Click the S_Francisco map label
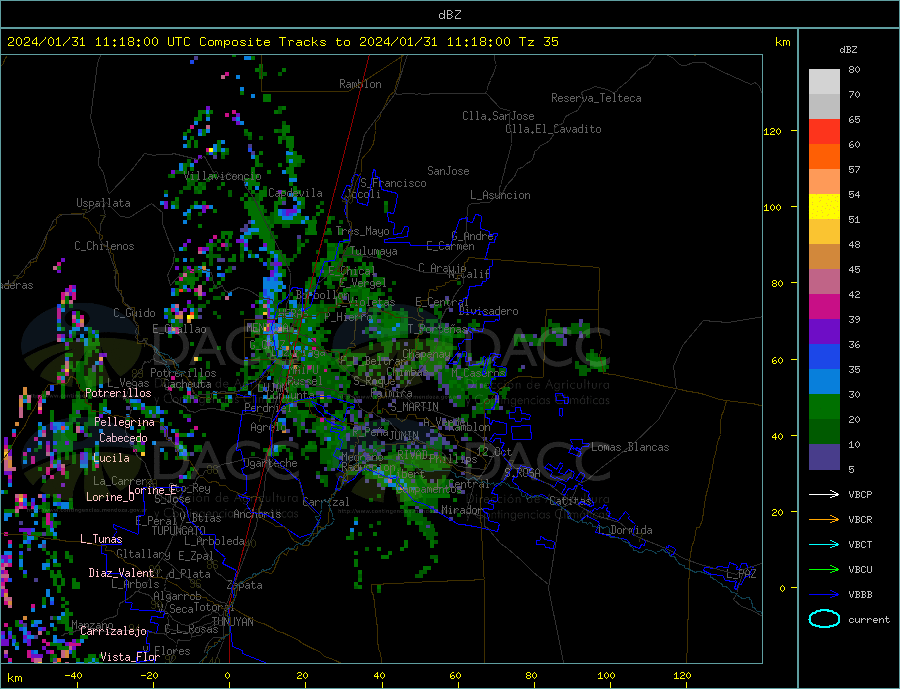 click(393, 183)
